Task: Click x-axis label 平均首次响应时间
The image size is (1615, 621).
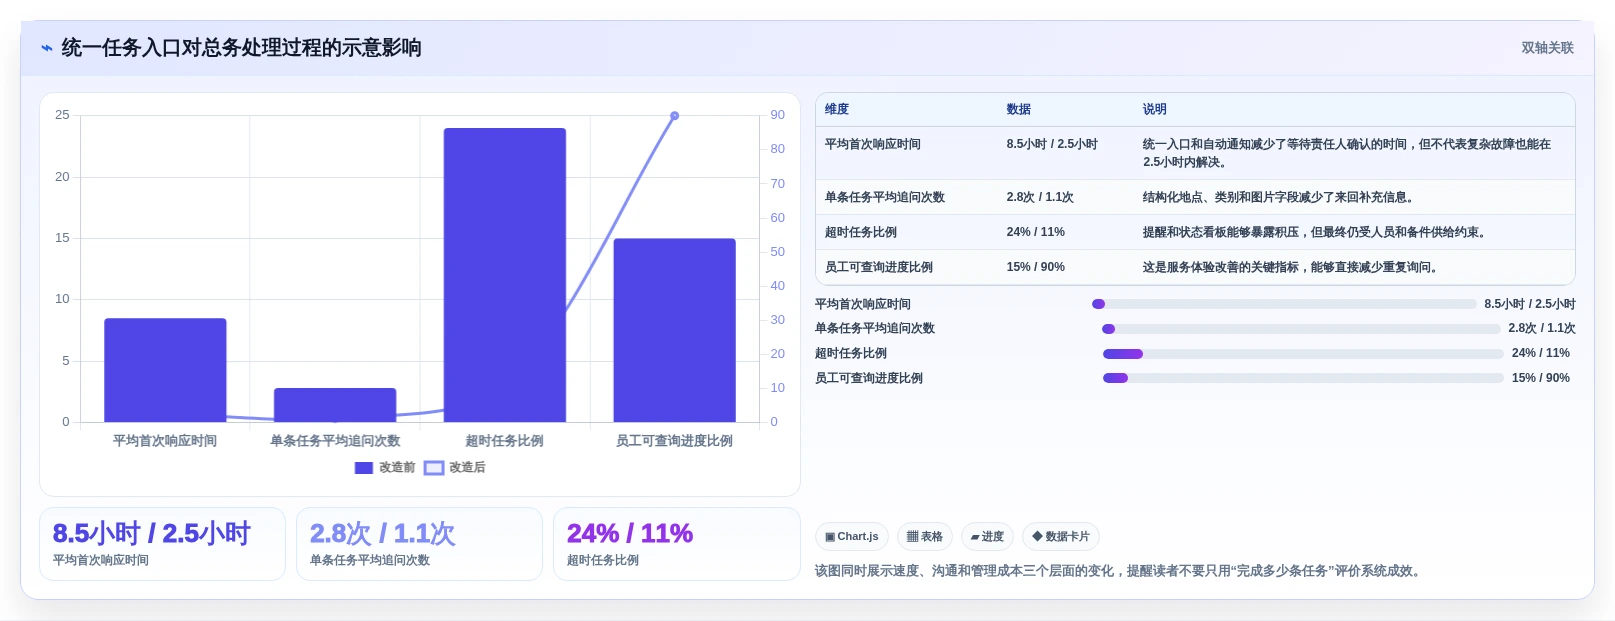Action: tap(165, 441)
